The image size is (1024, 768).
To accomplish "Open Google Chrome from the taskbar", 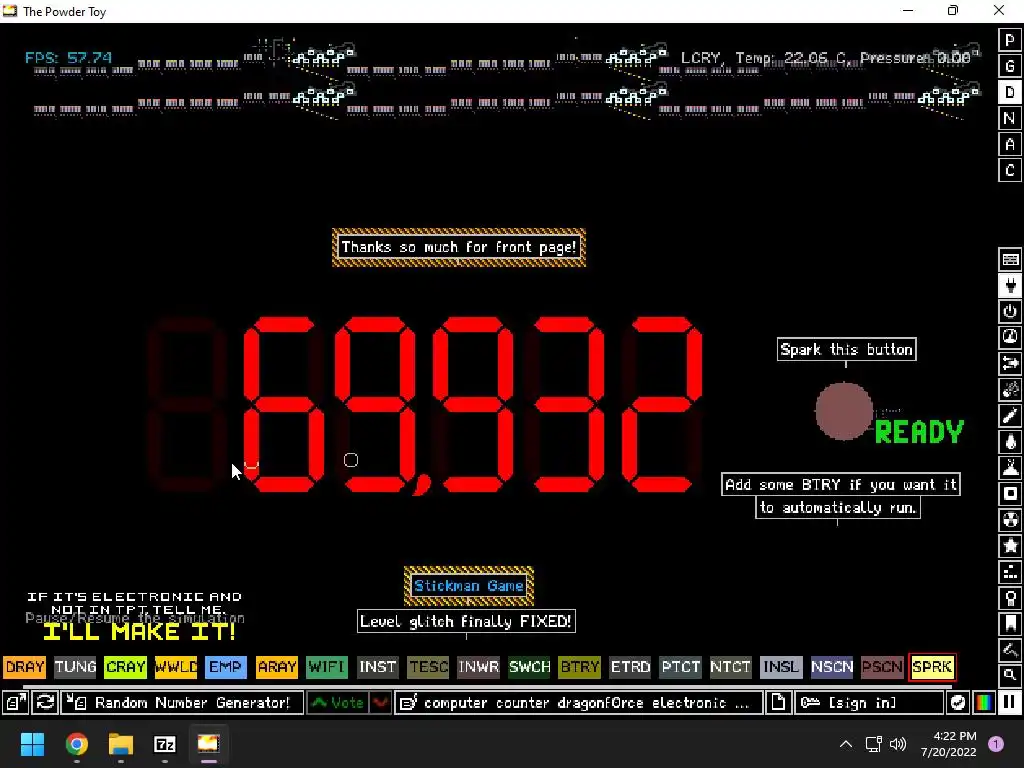I will coord(76,744).
